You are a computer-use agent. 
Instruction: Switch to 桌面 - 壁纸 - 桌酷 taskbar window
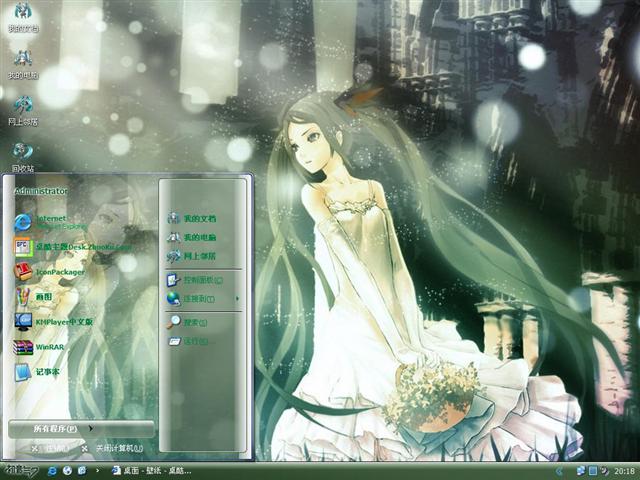click(x=152, y=471)
